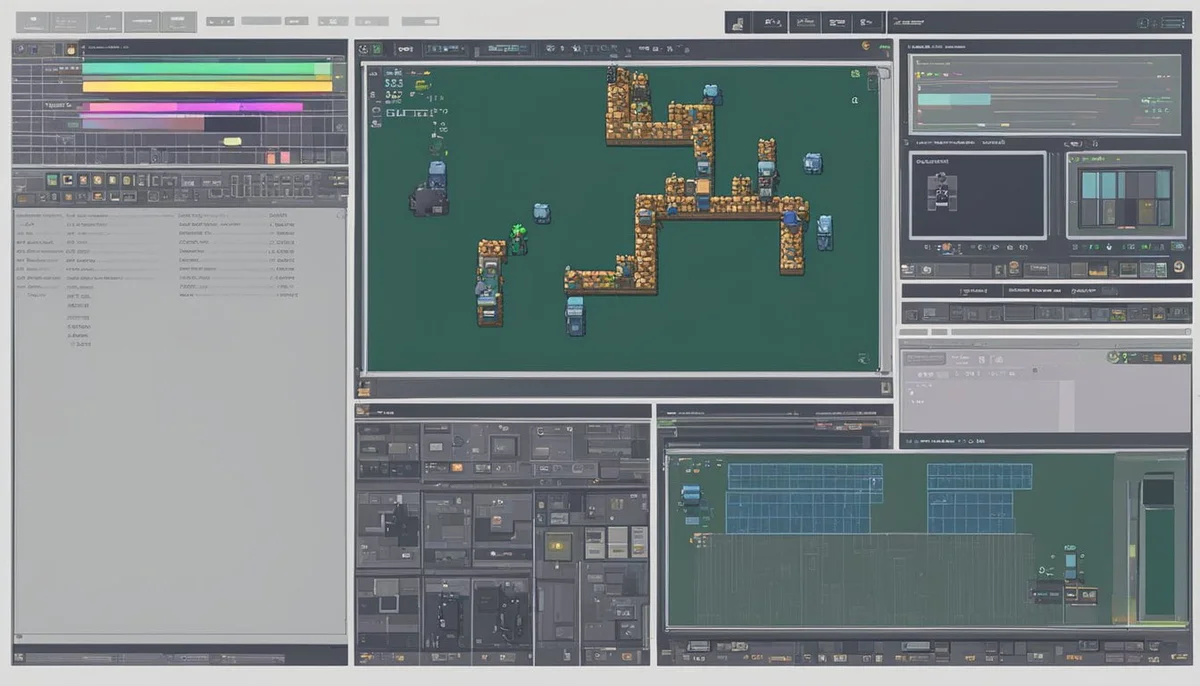Click the yellow pill-shaped marker in the timeline
1200x686 pixels.
point(232,141)
